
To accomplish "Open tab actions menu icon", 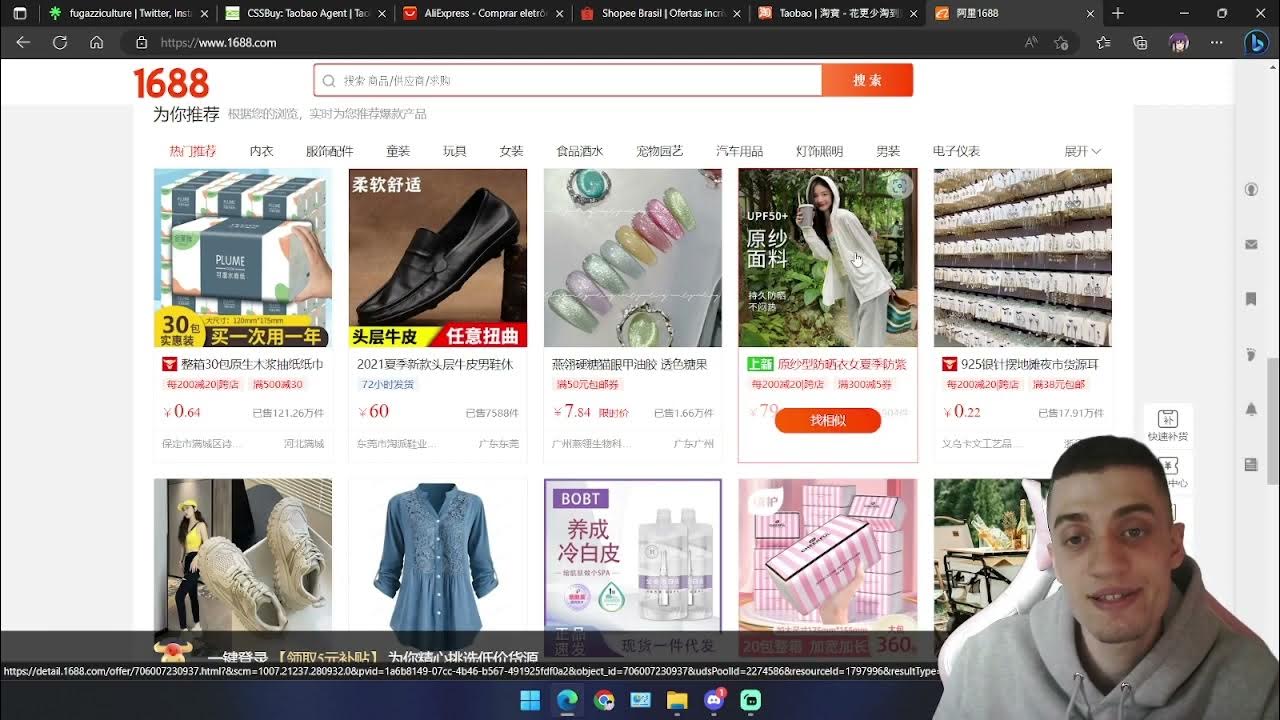I will coord(19,13).
